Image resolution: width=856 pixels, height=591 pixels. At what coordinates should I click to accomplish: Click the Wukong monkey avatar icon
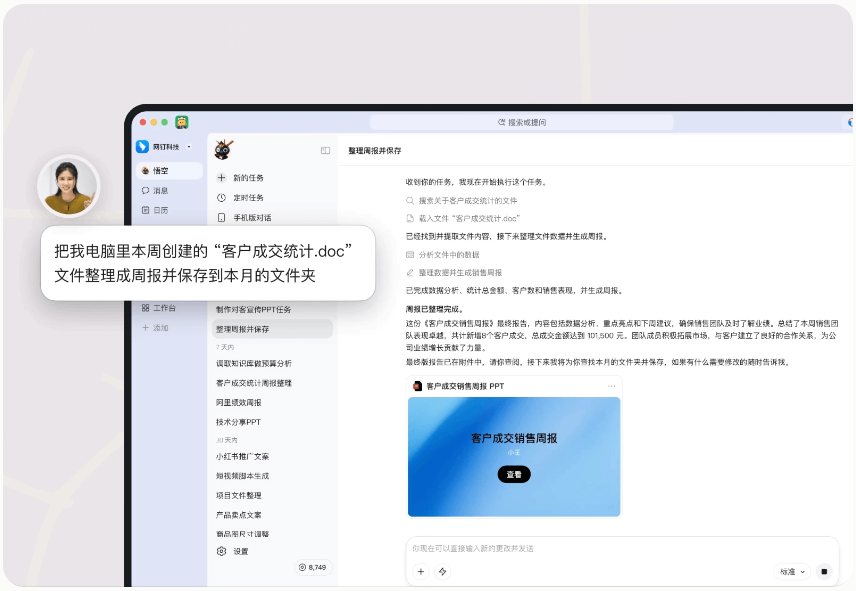(223, 150)
